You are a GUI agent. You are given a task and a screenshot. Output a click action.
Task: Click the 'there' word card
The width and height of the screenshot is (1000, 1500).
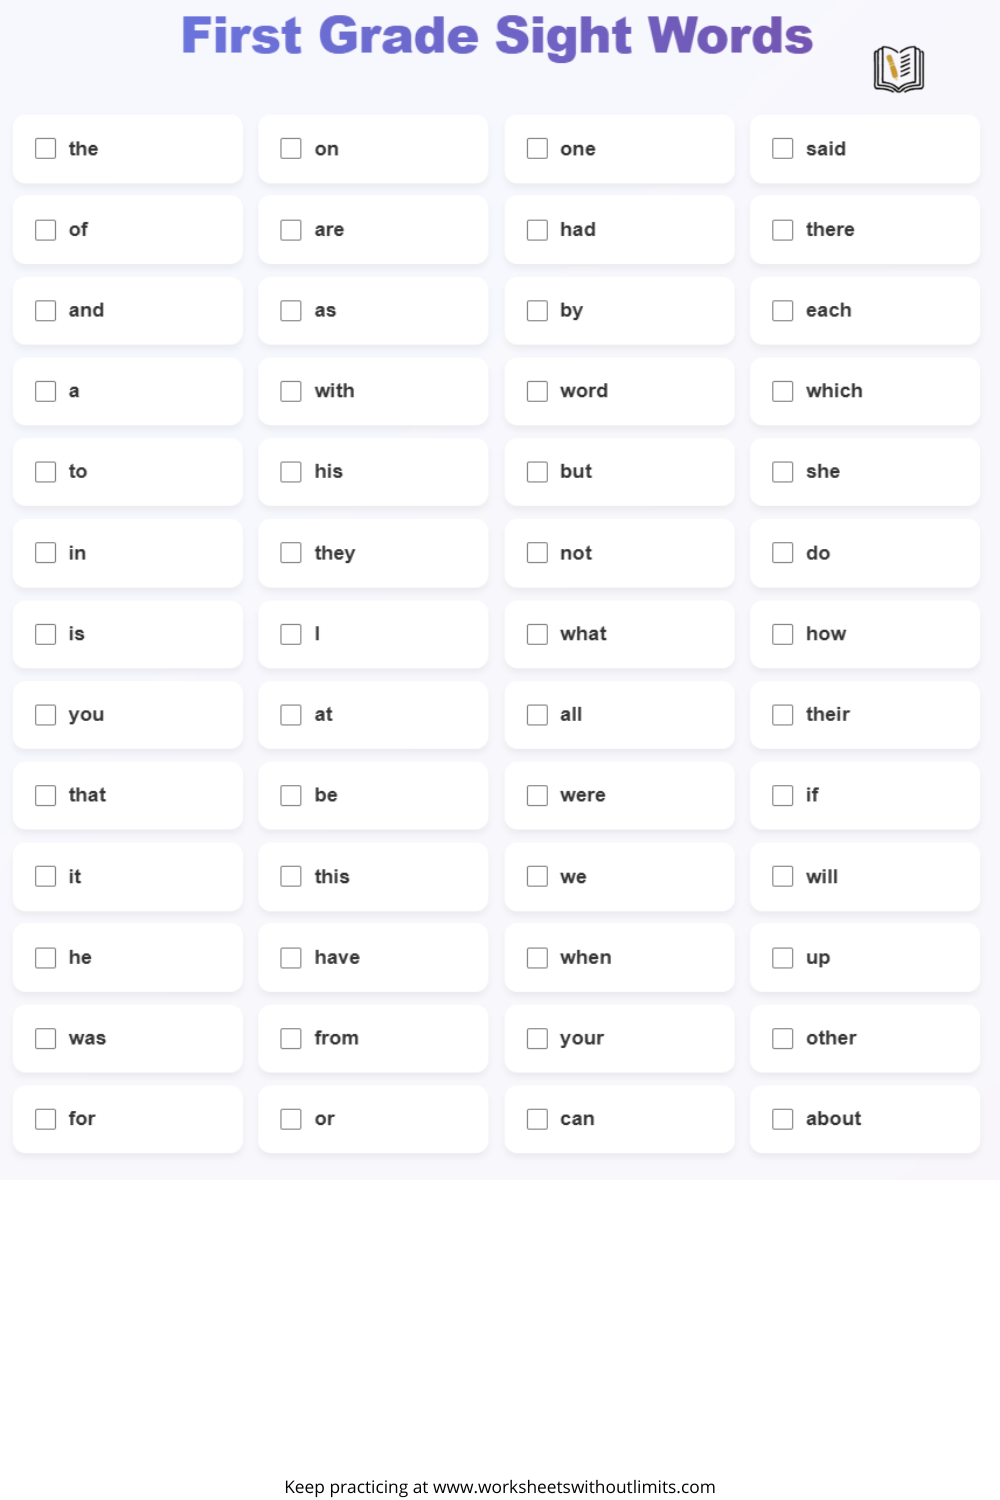(865, 230)
